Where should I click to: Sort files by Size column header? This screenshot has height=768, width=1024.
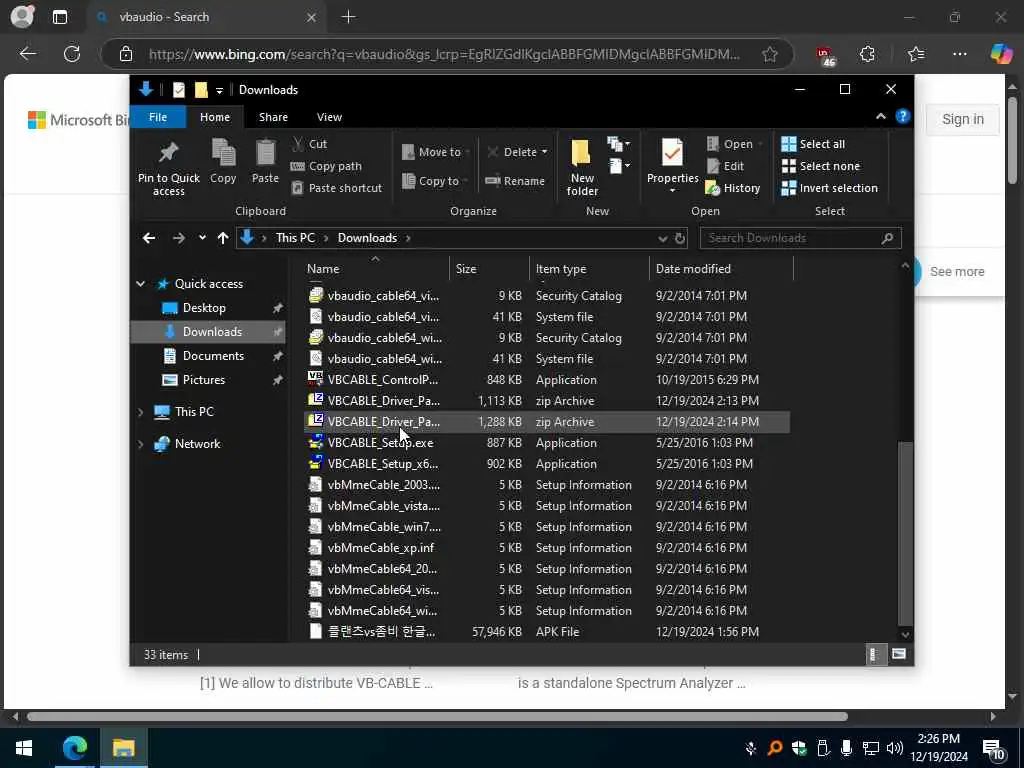tap(489, 268)
